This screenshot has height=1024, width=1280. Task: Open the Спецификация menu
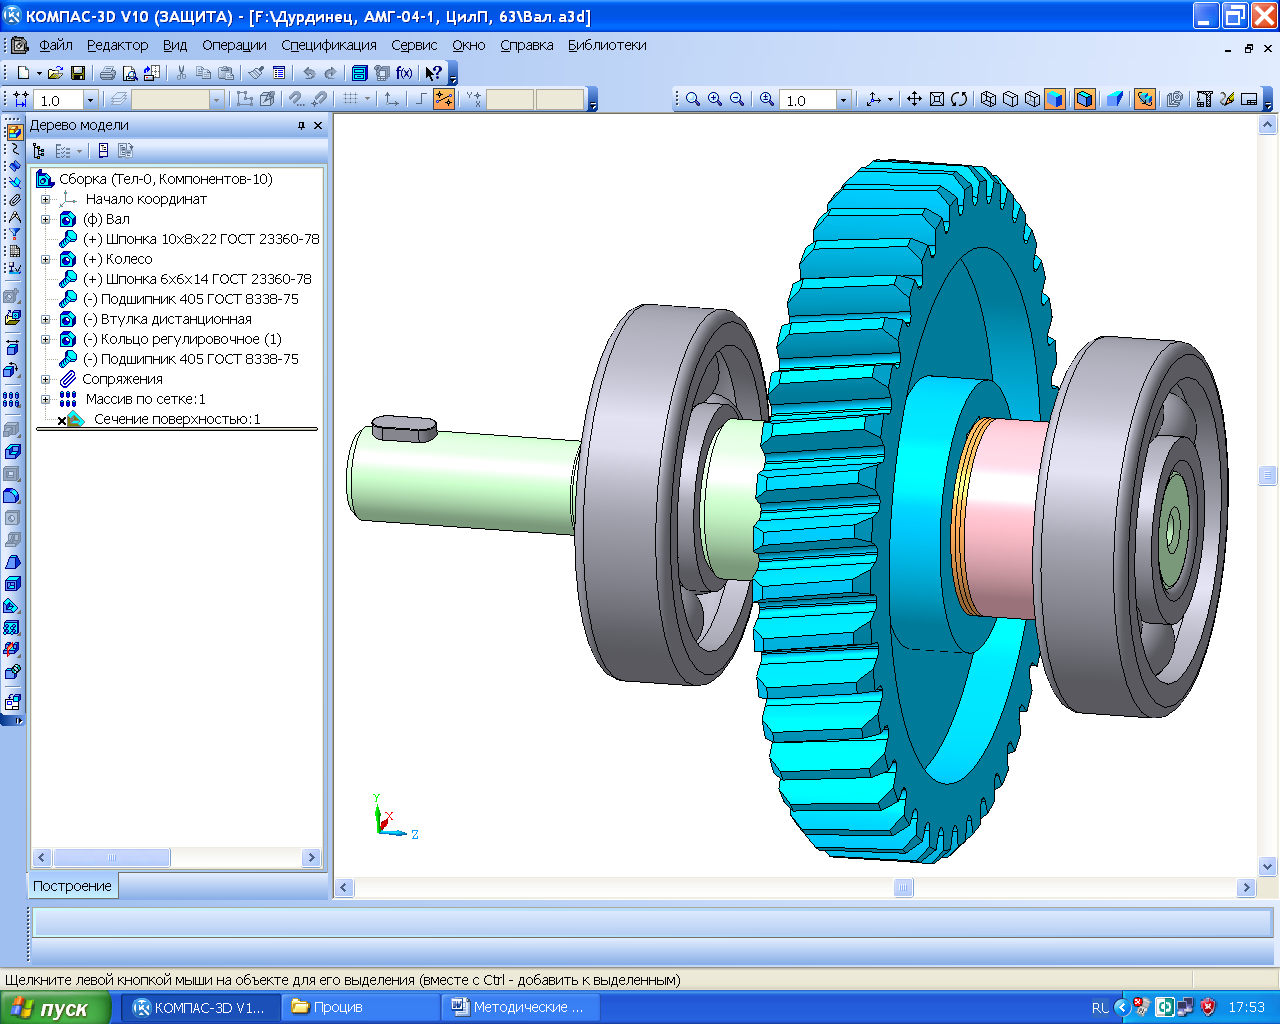[329, 45]
